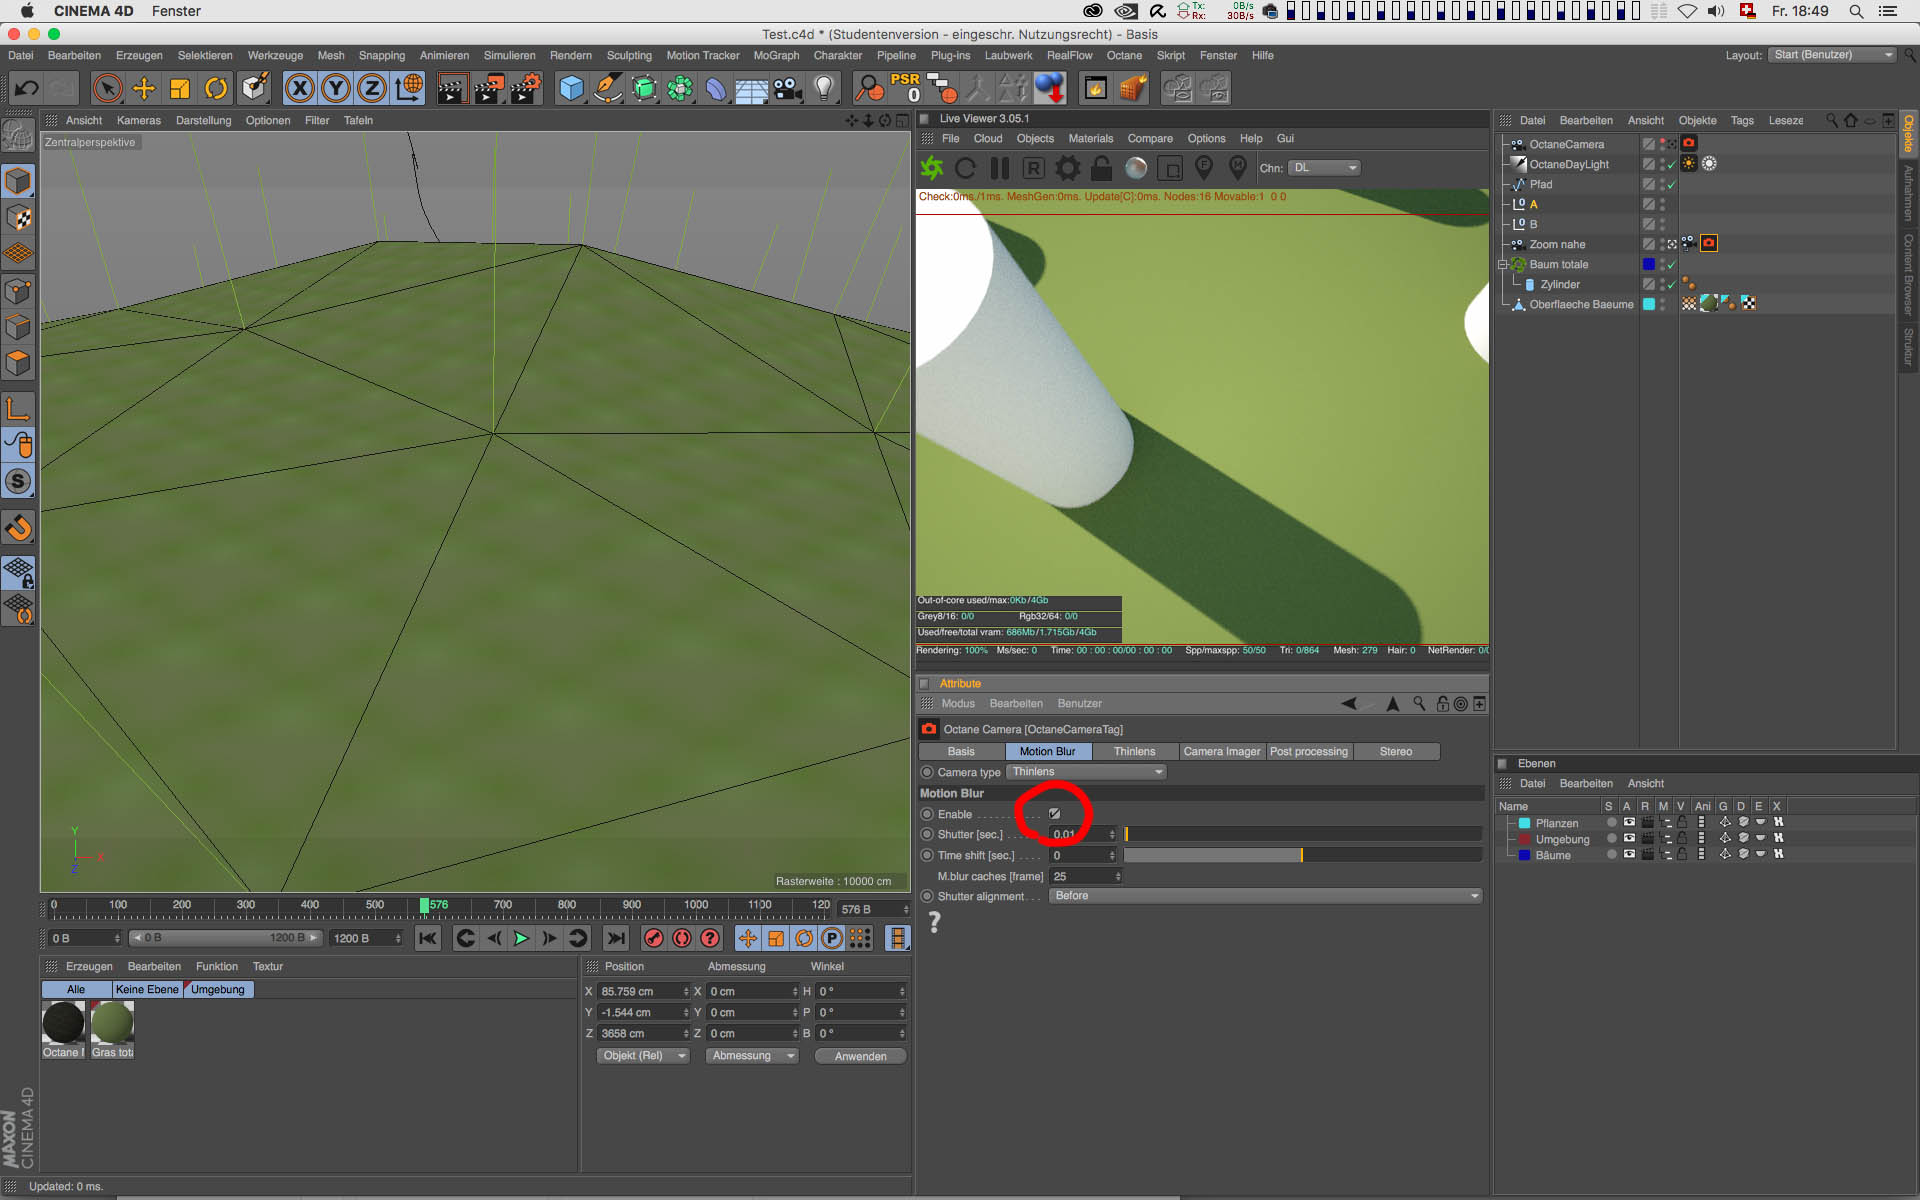Screen dimensions: 1920x1200
Task: Jump to end of animation
Action: [616, 938]
